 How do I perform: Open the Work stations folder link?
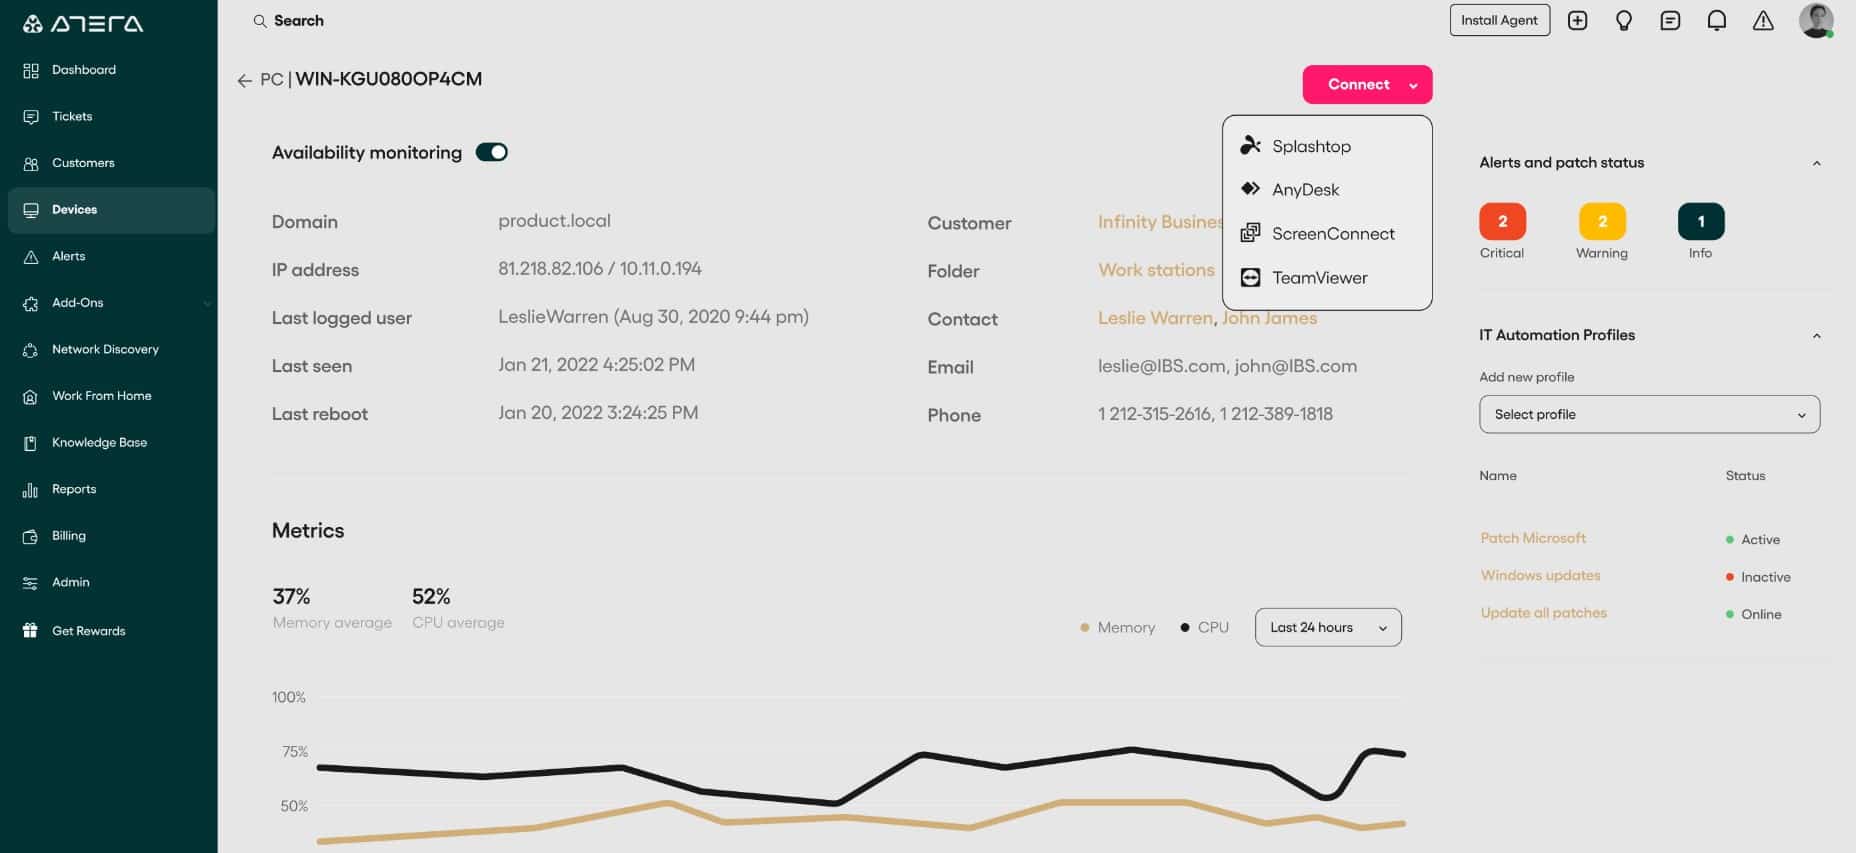1156,270
